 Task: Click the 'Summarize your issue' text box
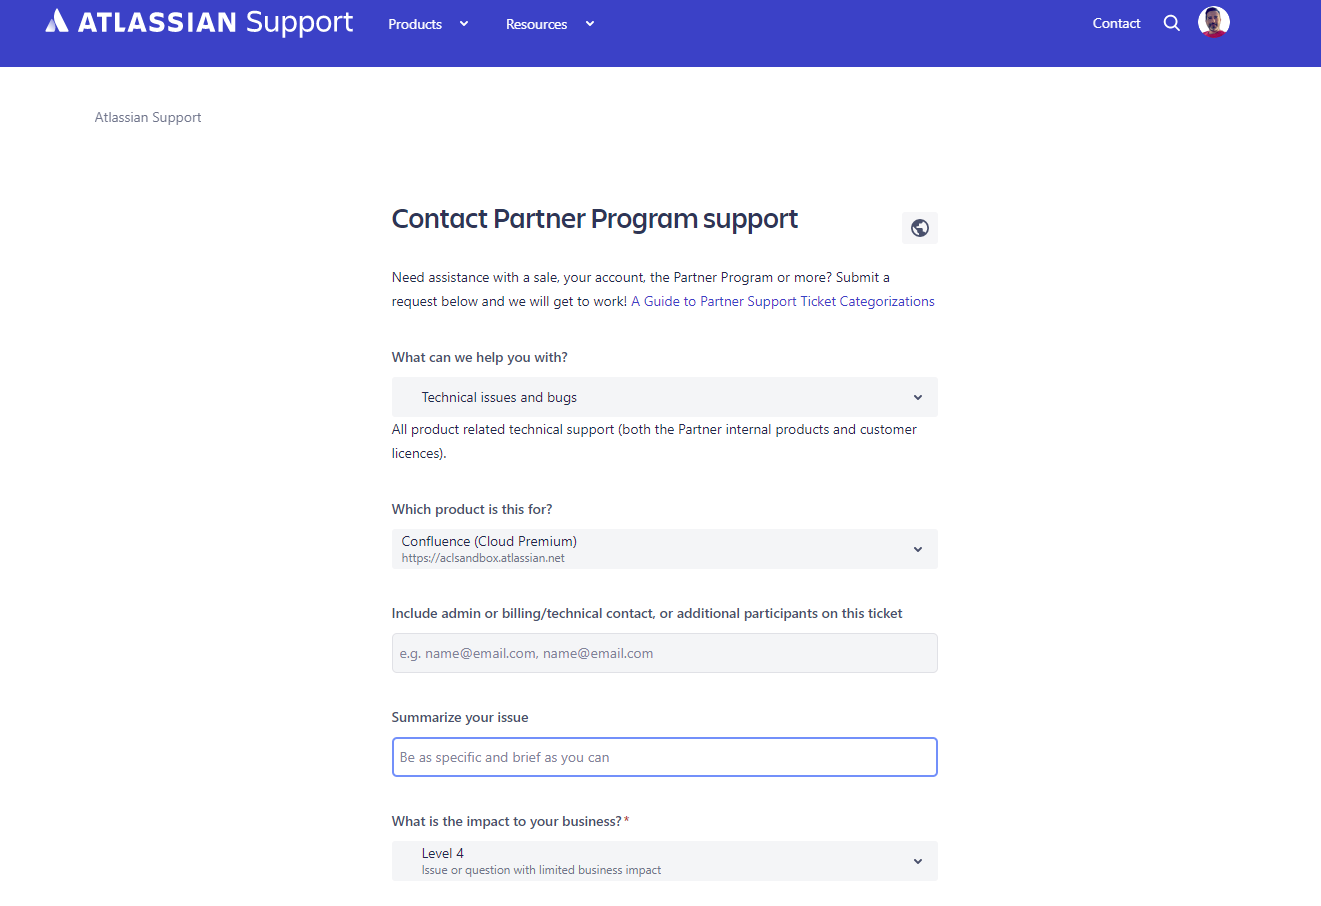point(664,757)
